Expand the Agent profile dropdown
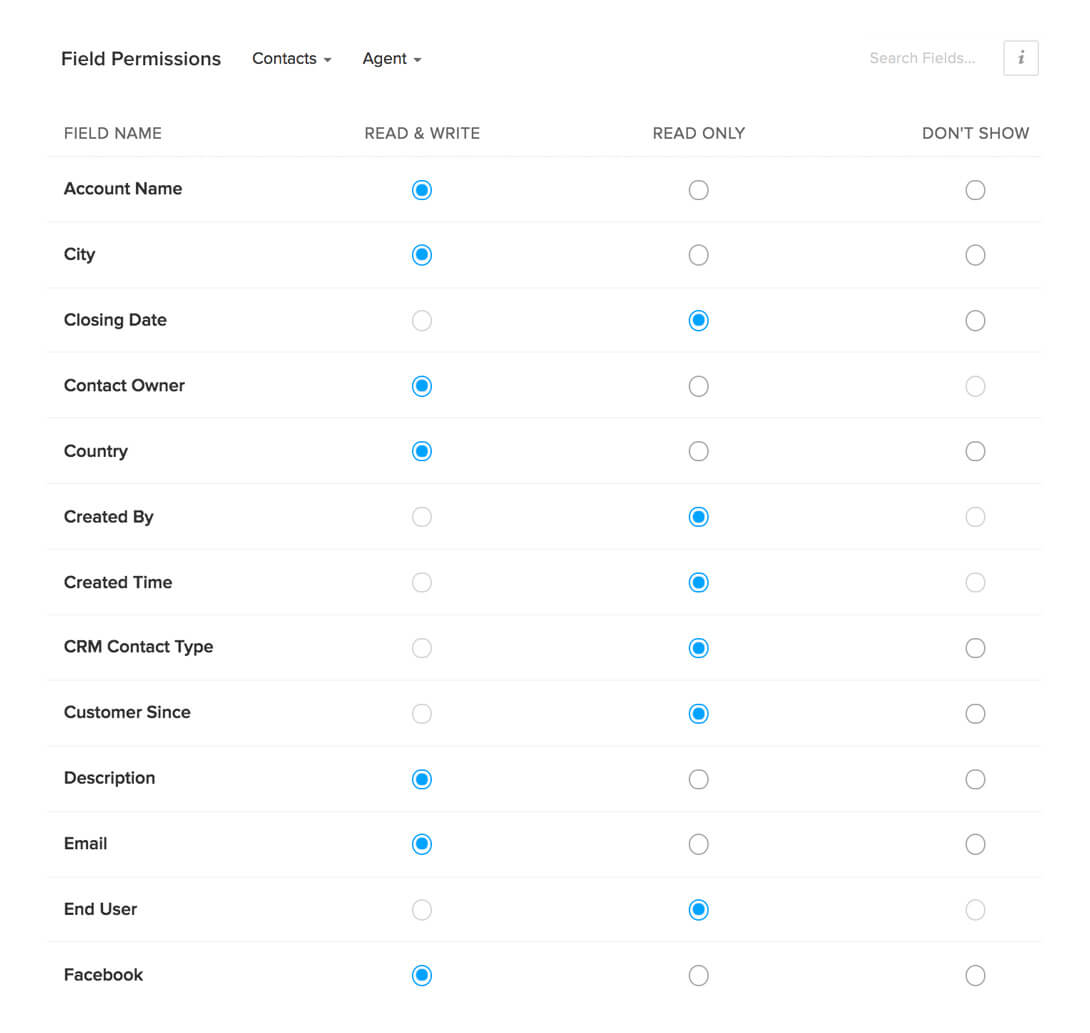 392,59
